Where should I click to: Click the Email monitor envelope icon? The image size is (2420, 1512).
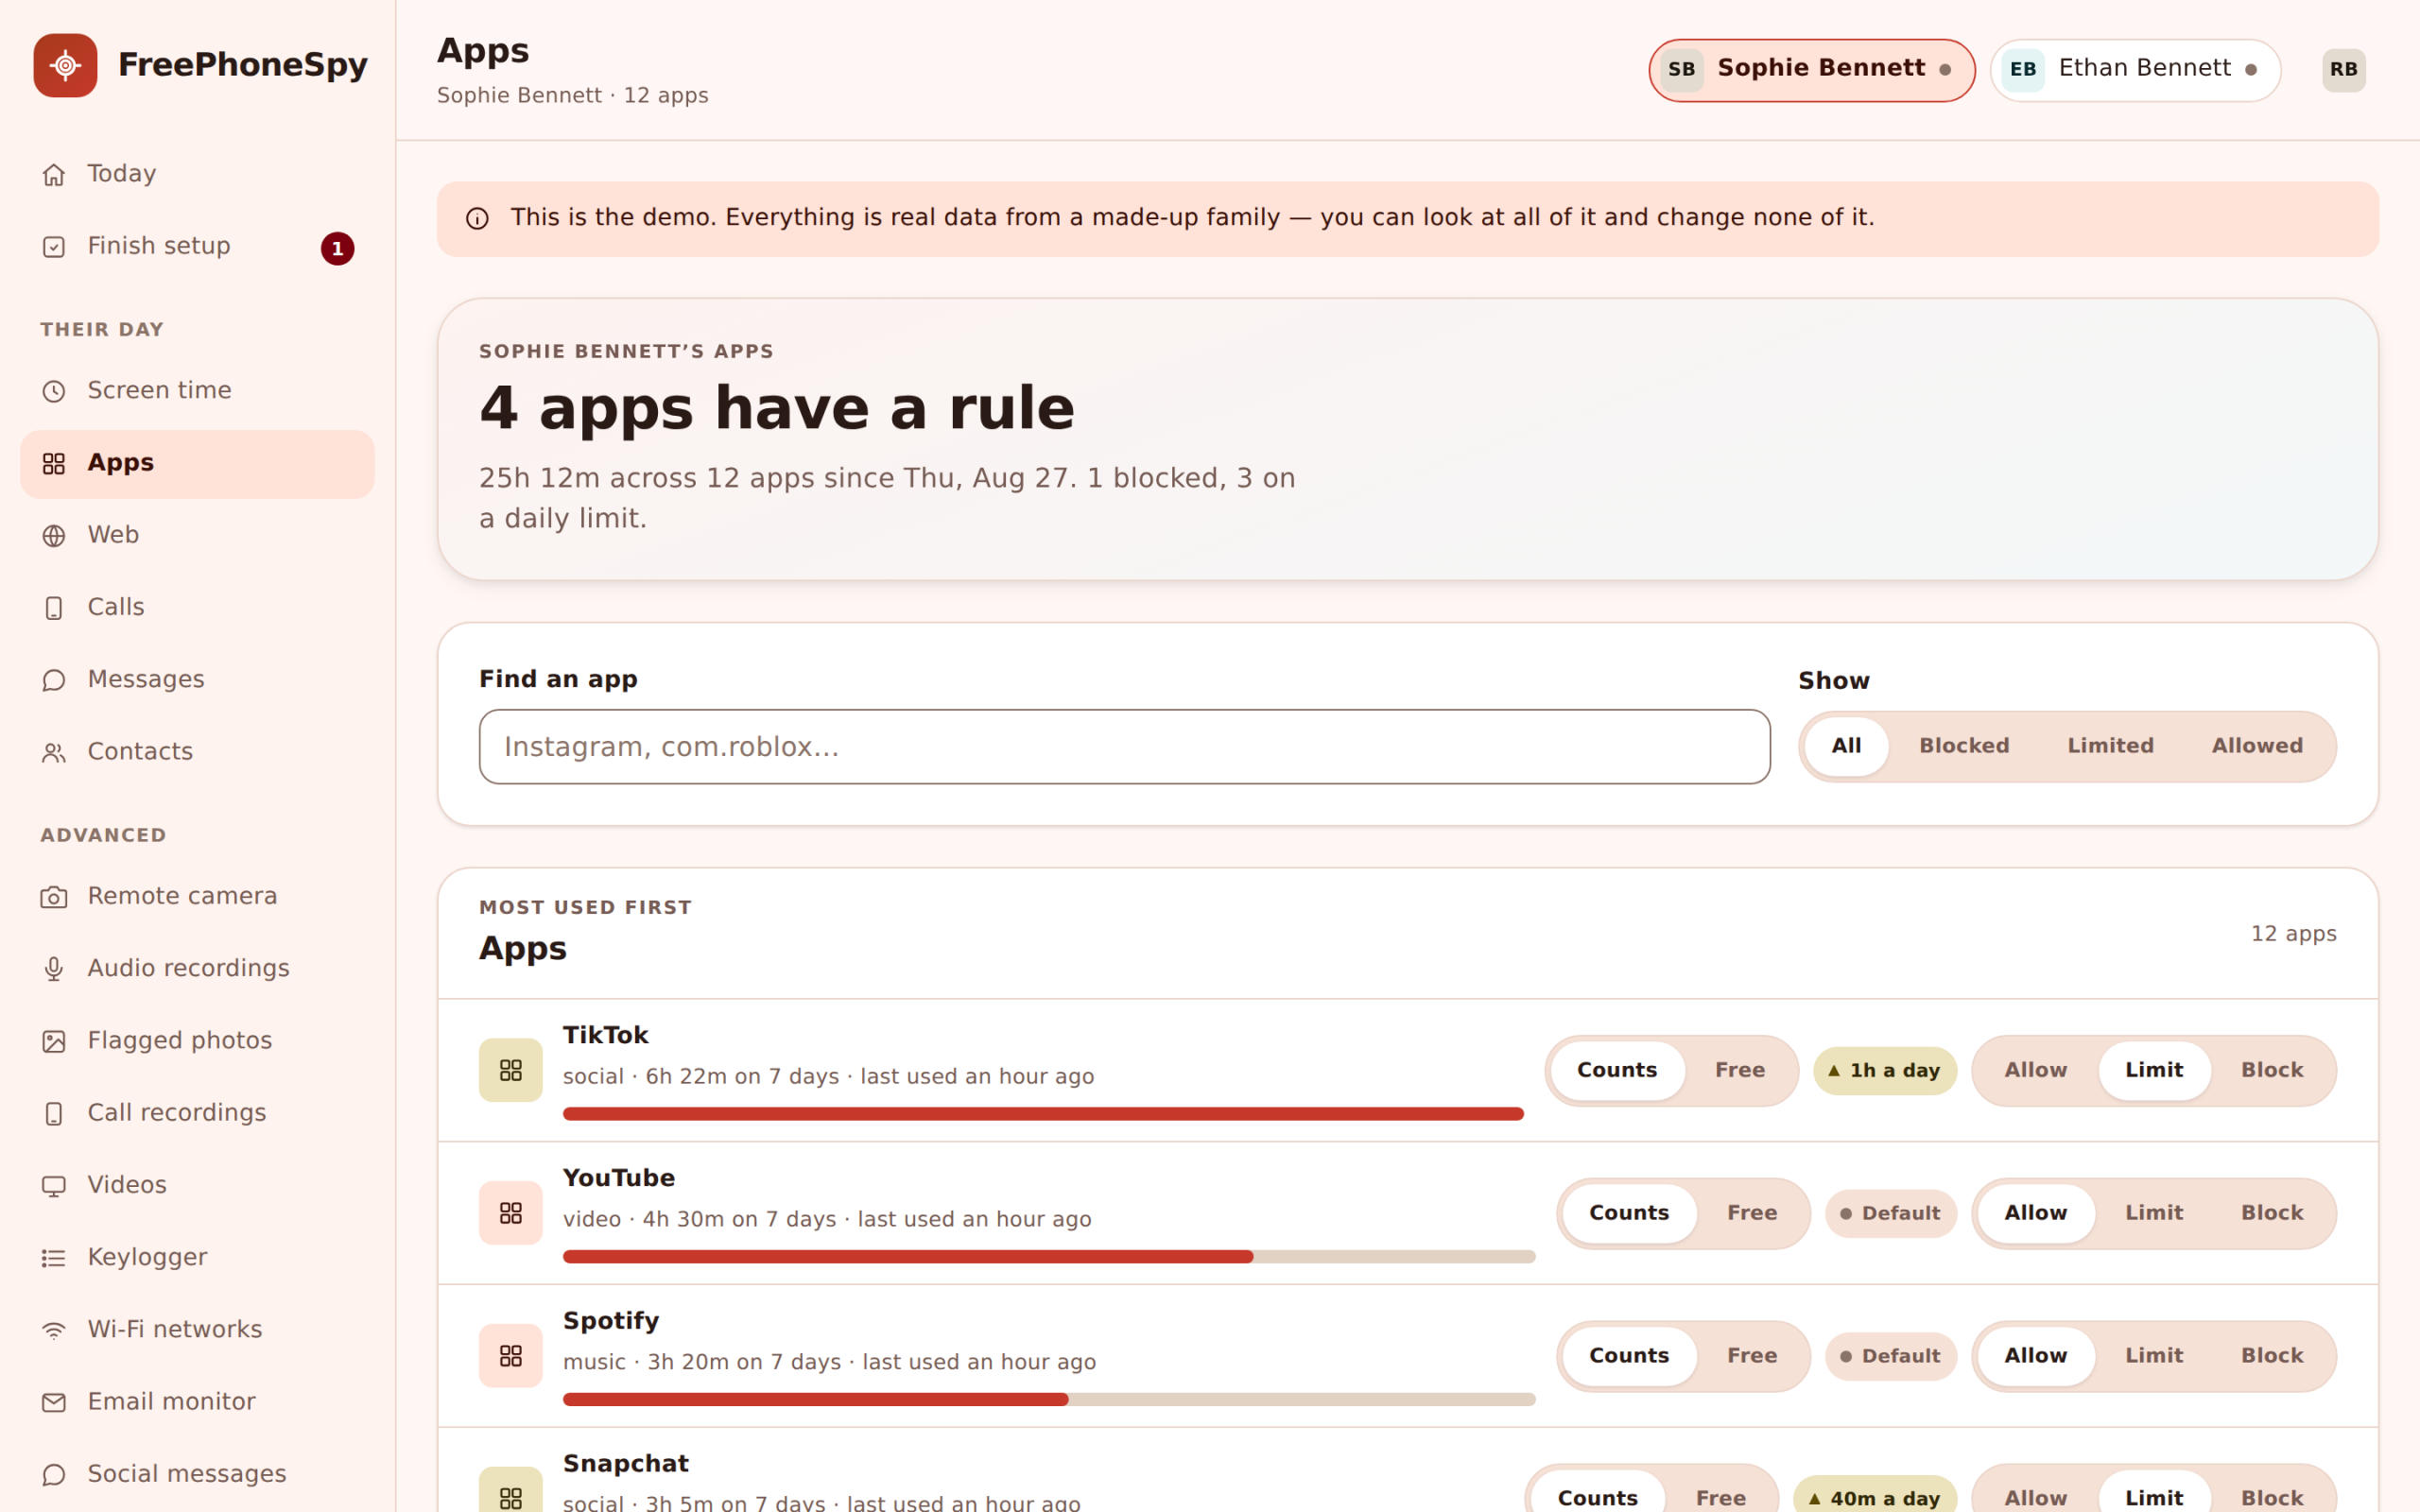pos(54,1403)
